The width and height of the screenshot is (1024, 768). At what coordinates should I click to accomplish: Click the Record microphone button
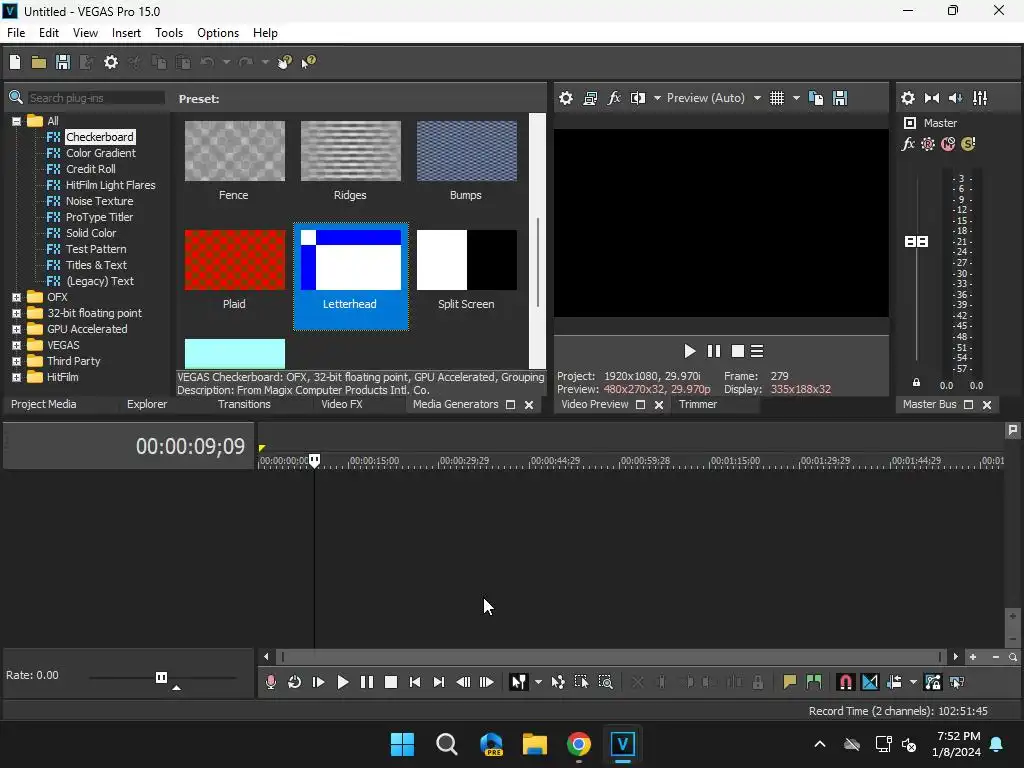(270, 682)
